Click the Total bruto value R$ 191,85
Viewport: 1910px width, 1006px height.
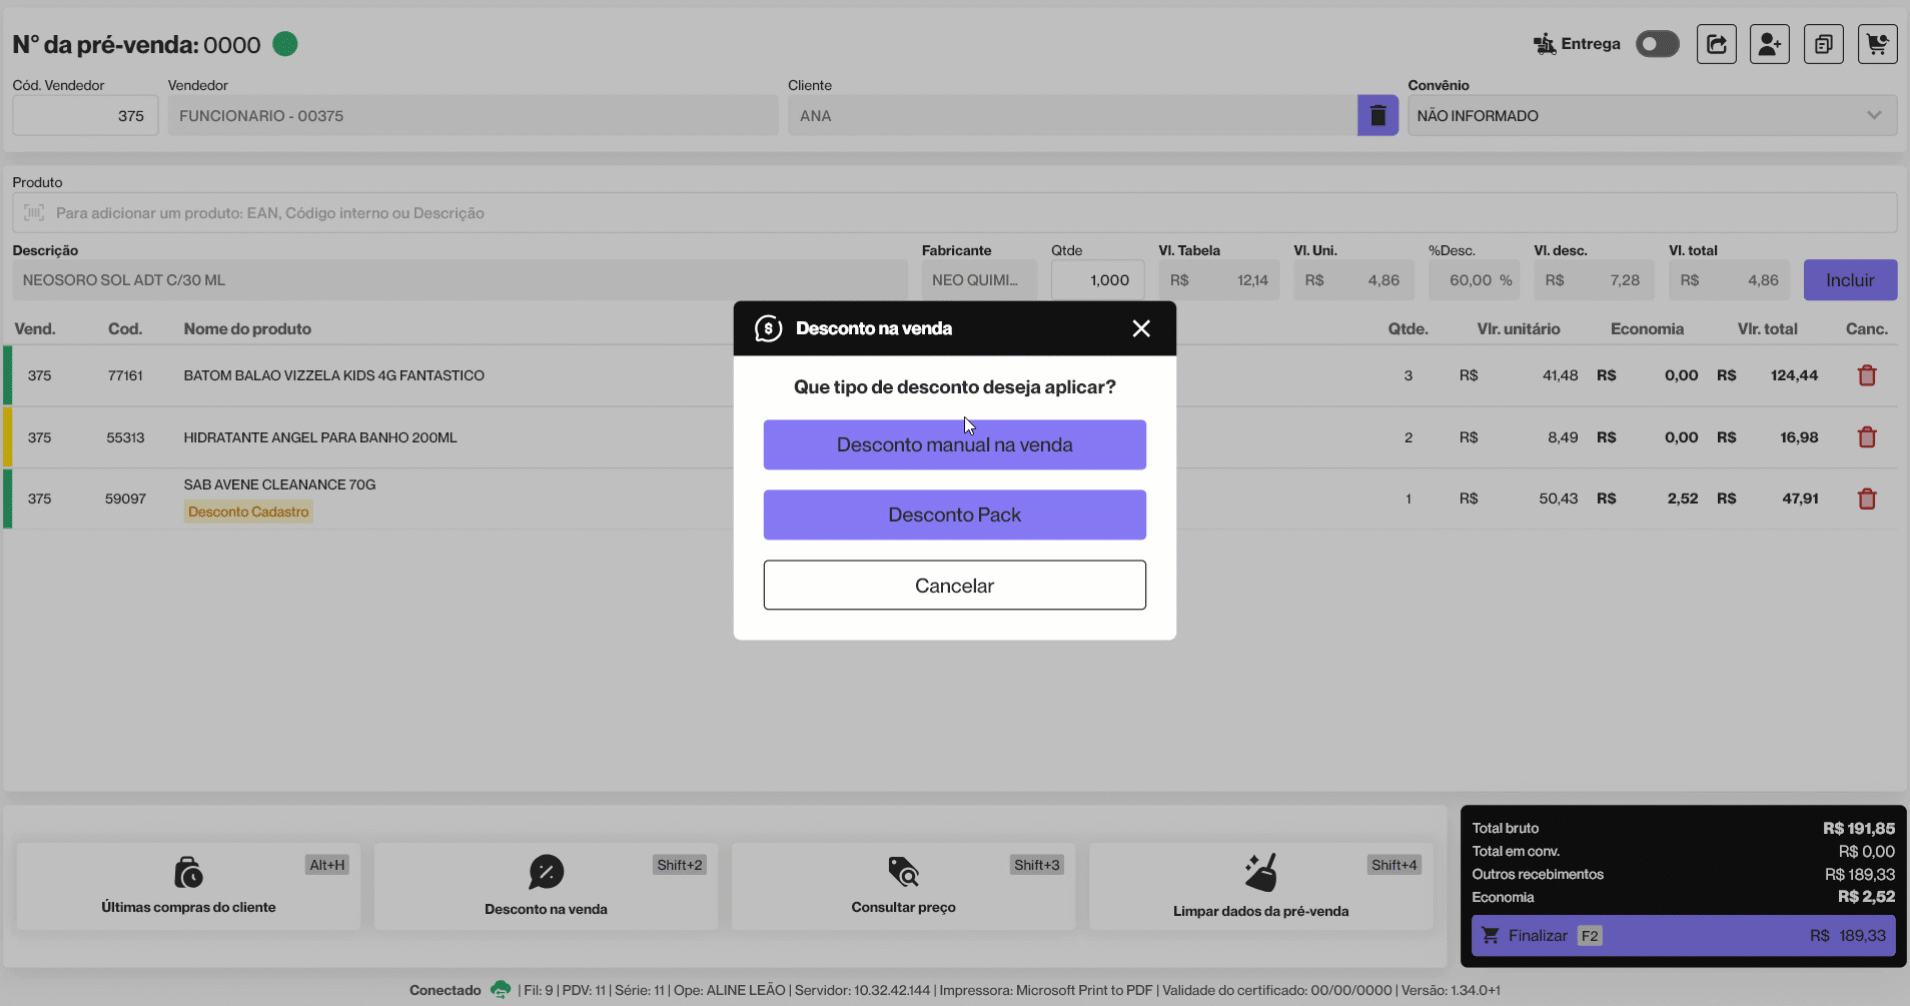[1858, 828]
